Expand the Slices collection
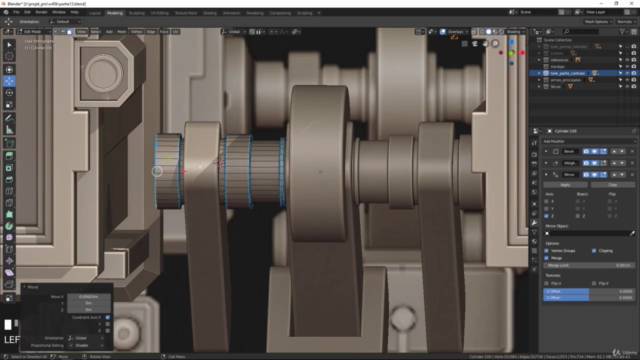640x360 pixels. tap(539, 87)
